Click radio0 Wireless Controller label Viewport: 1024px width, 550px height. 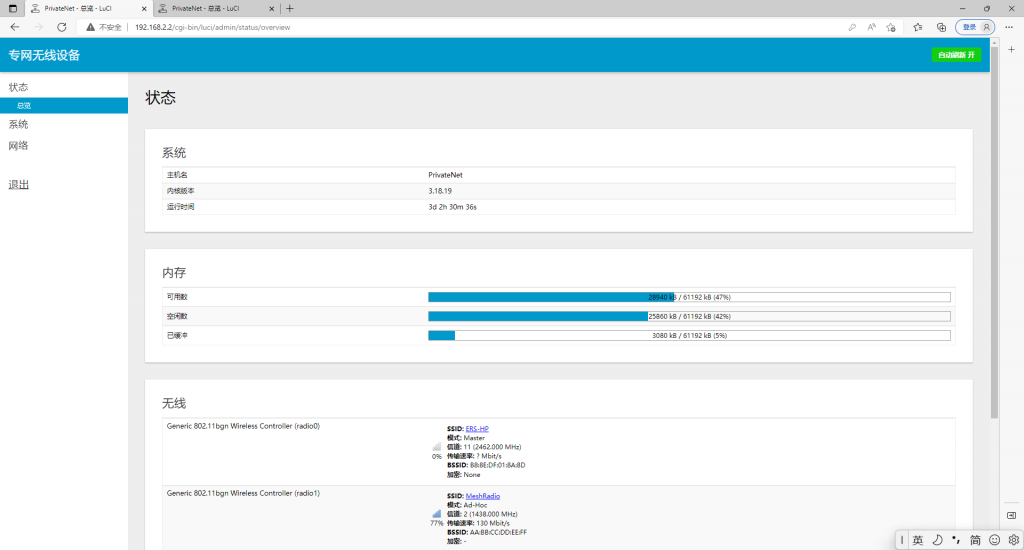click(x=243, y=426)
